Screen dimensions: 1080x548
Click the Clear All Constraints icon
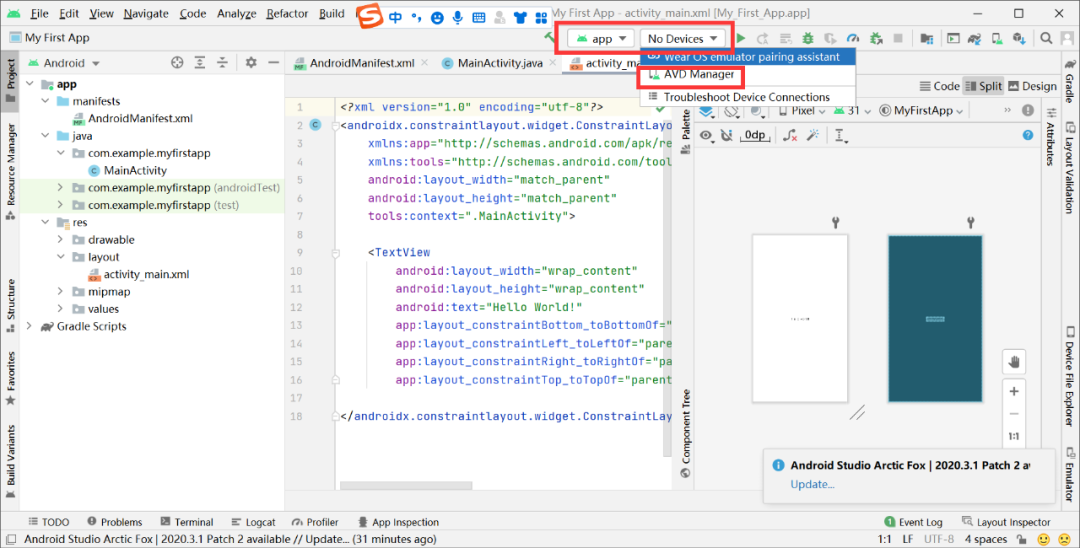click(x=790, y=136)
